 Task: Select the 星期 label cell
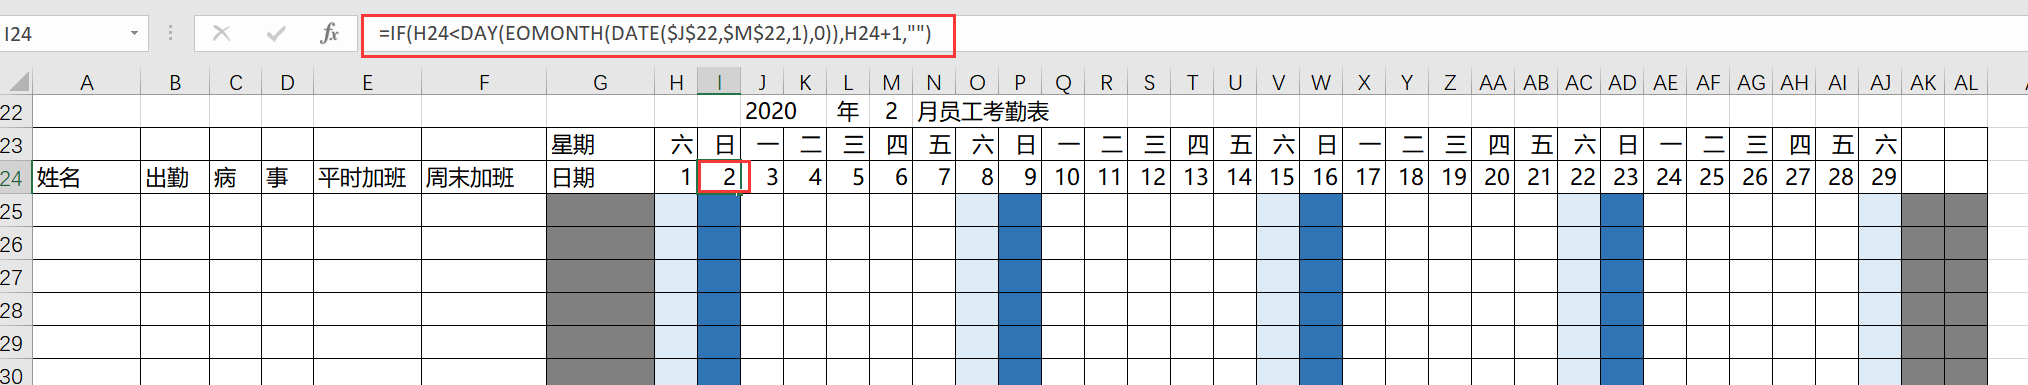pyautogui.click(x=600, y=145)
